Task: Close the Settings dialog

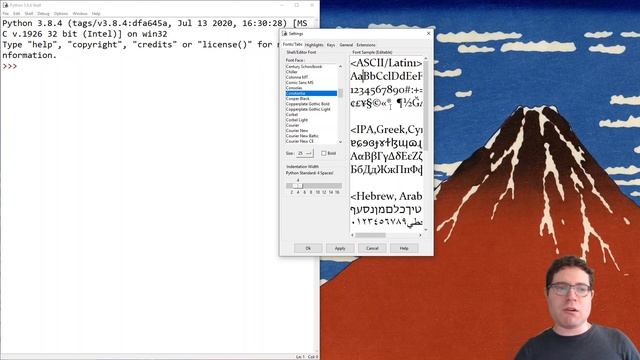Action: tap(428, 33)
